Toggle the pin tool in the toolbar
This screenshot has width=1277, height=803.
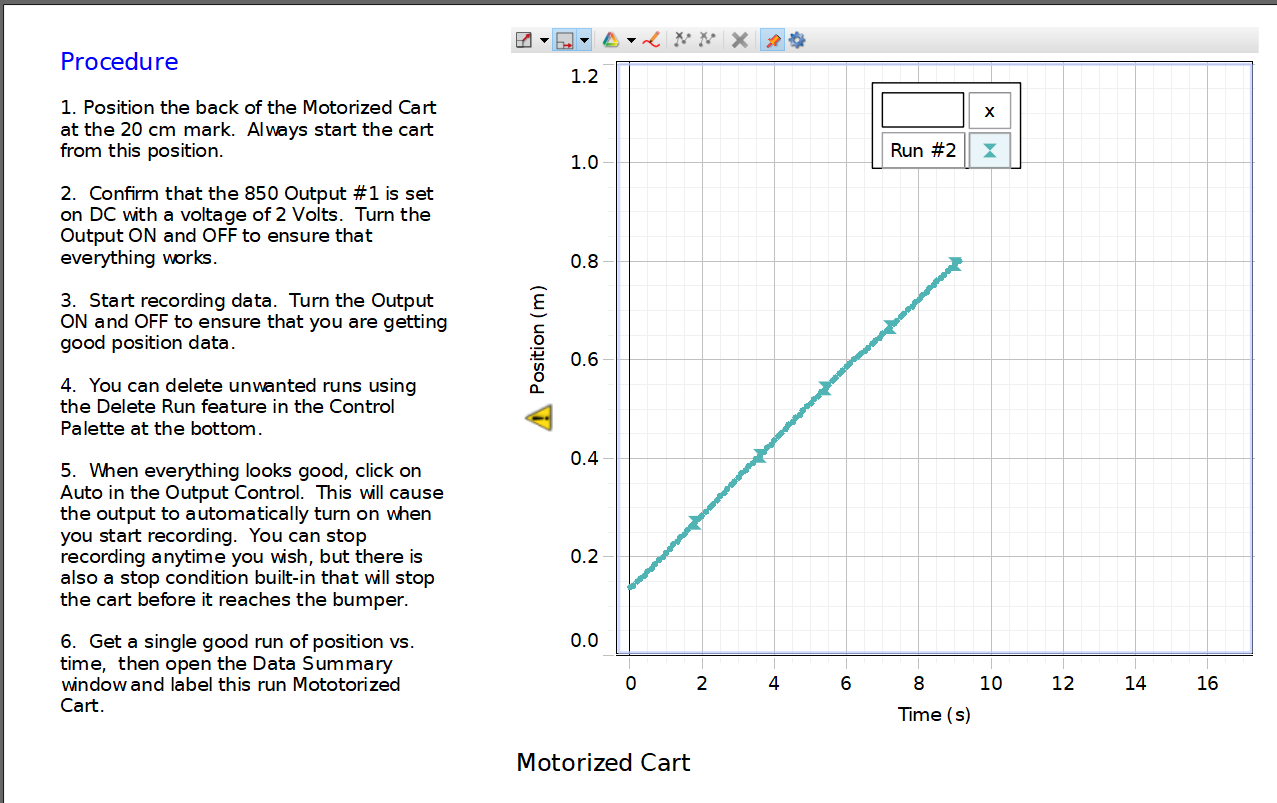(771, 40)
